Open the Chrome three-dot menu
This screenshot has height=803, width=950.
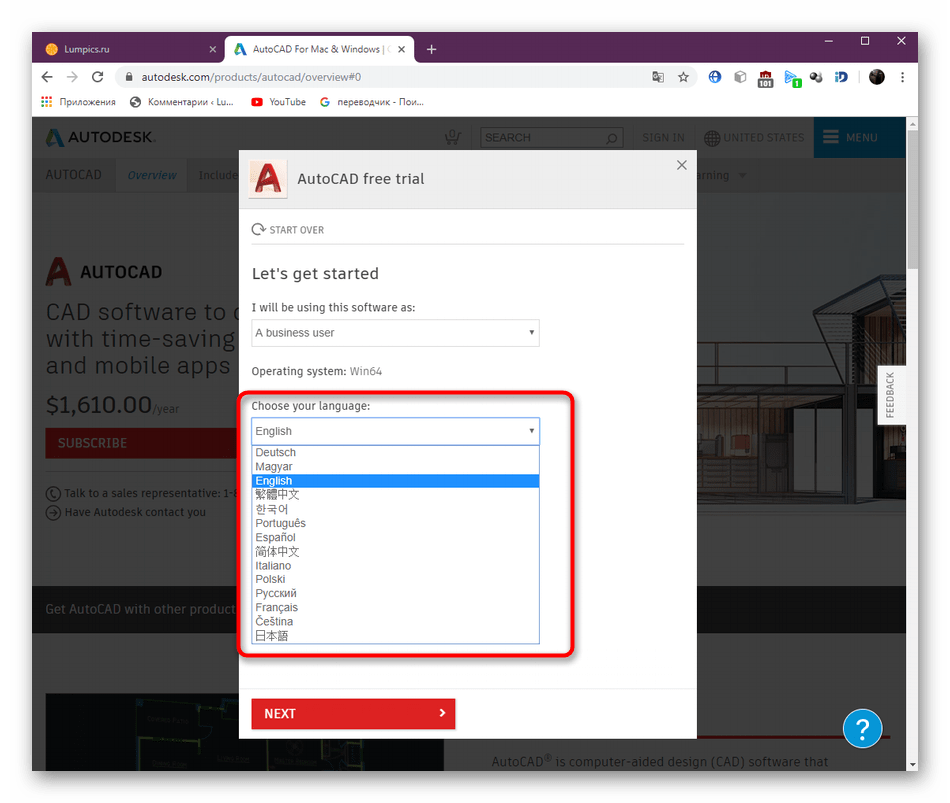tap(902, 77)
